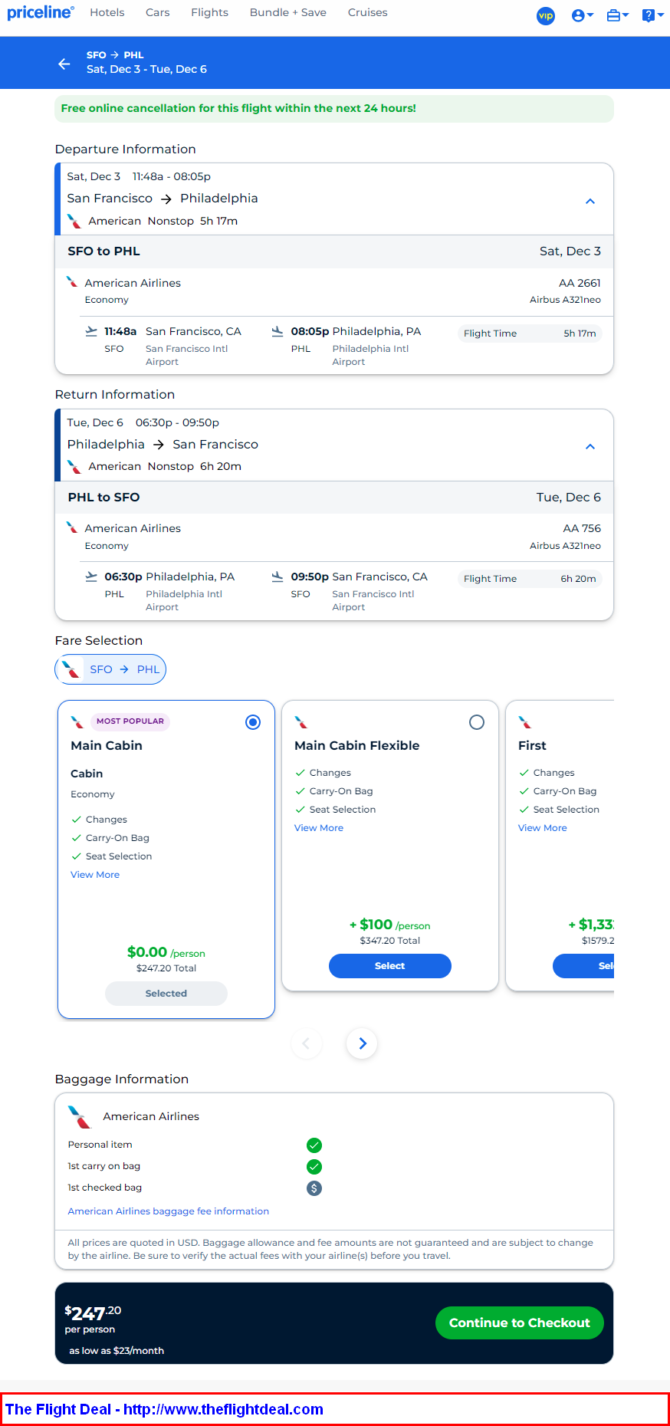Open the My Trips briefcase menu

617,16
